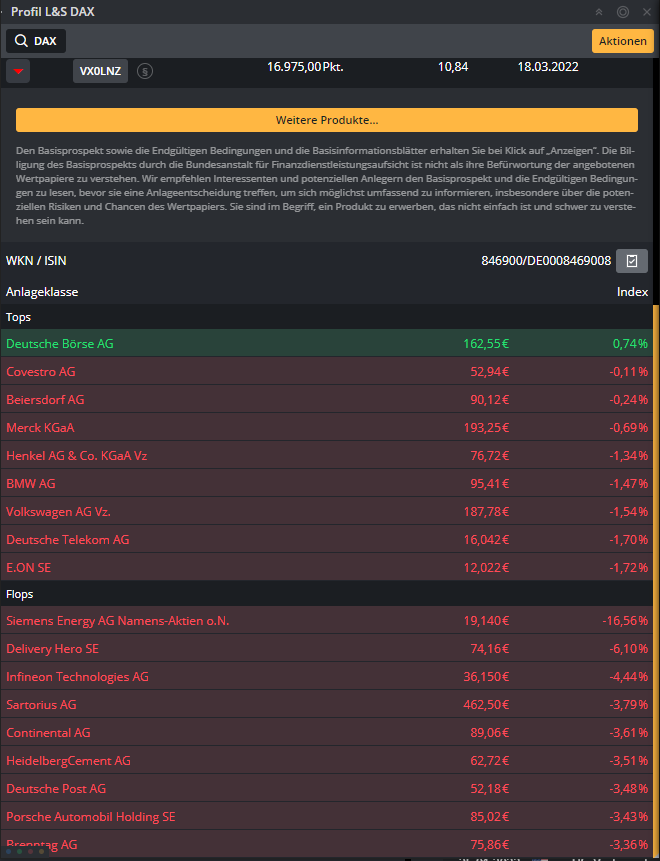Image resolution: width=660 pixels, height=861 pixels.
Task: Copy the WKN/ISIN with clipboard icon
Action: point(632,260)
